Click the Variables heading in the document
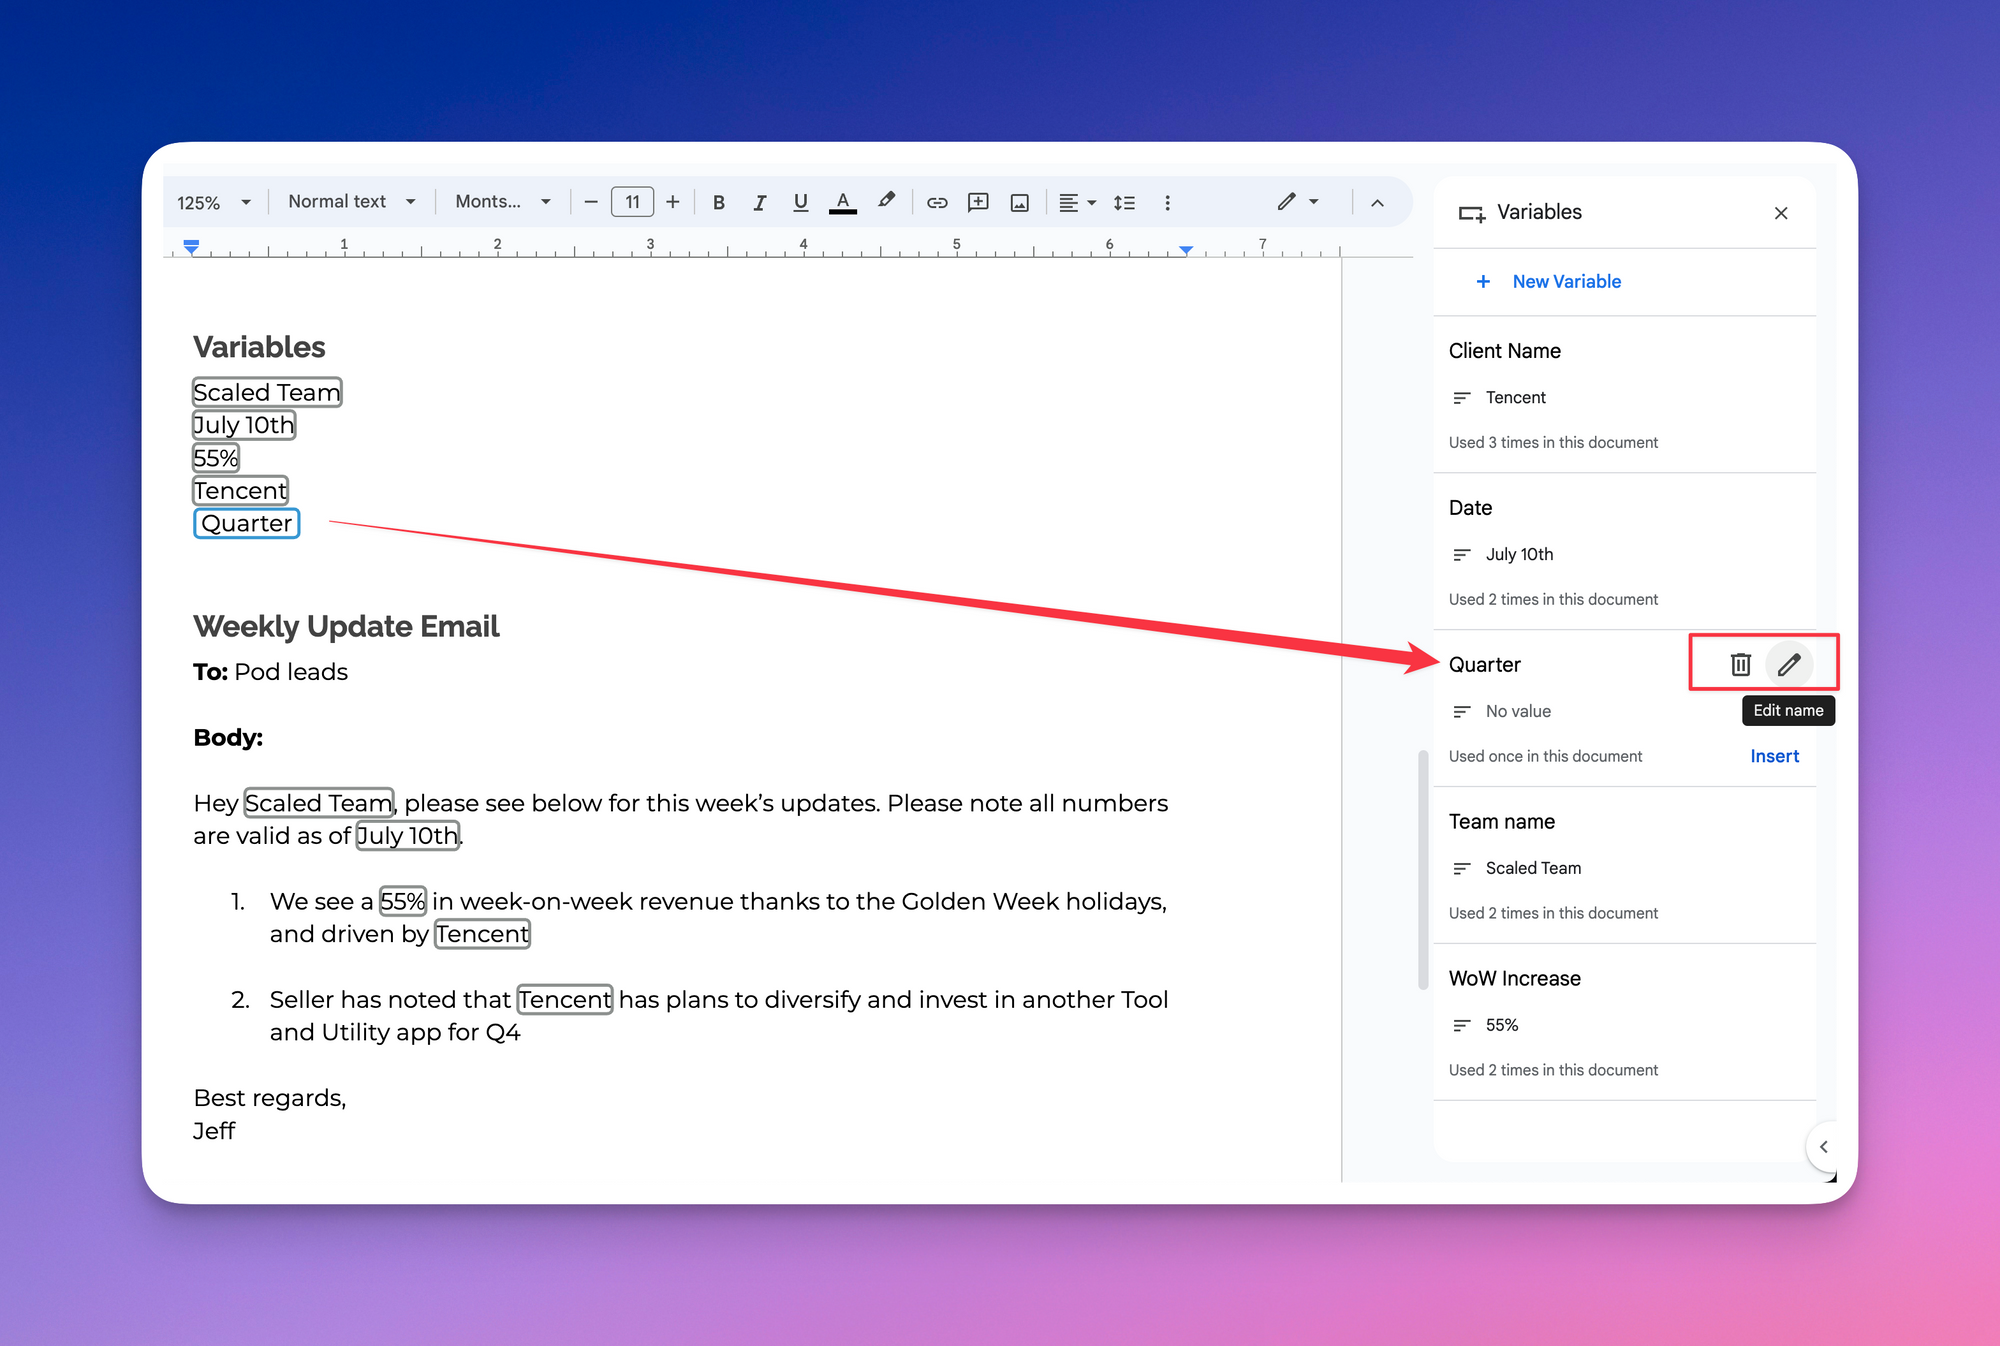Image resolution: width=2000 pixels, height=1346 pixels. tap(259, 347)
